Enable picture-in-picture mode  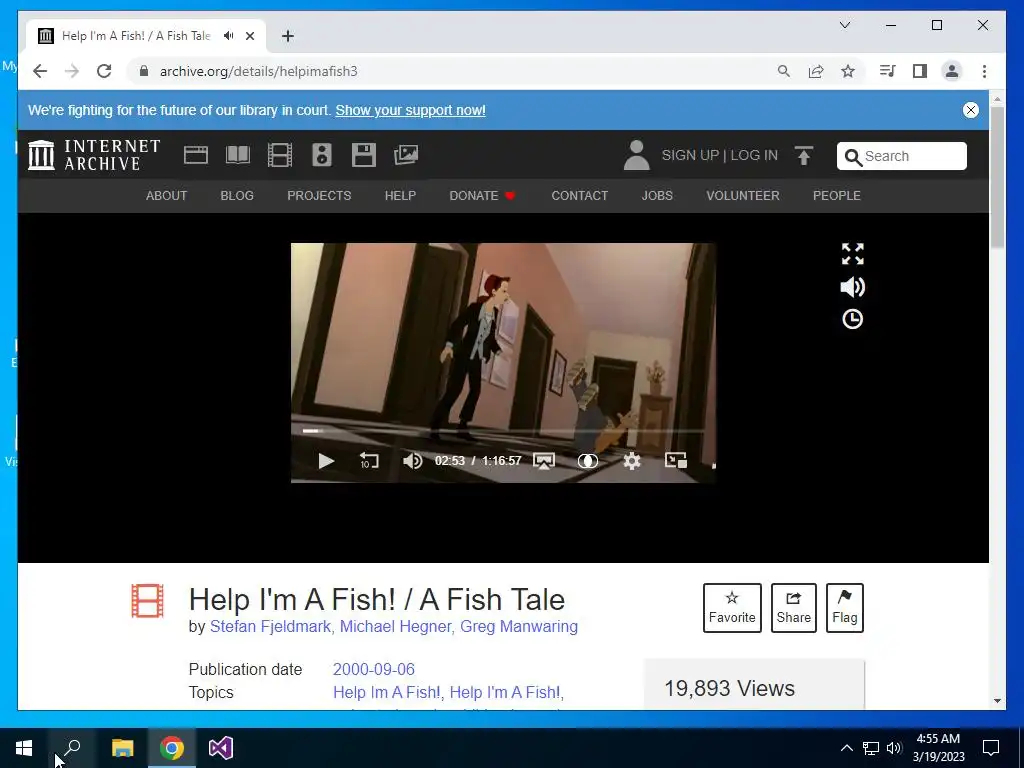pos(675,460)
